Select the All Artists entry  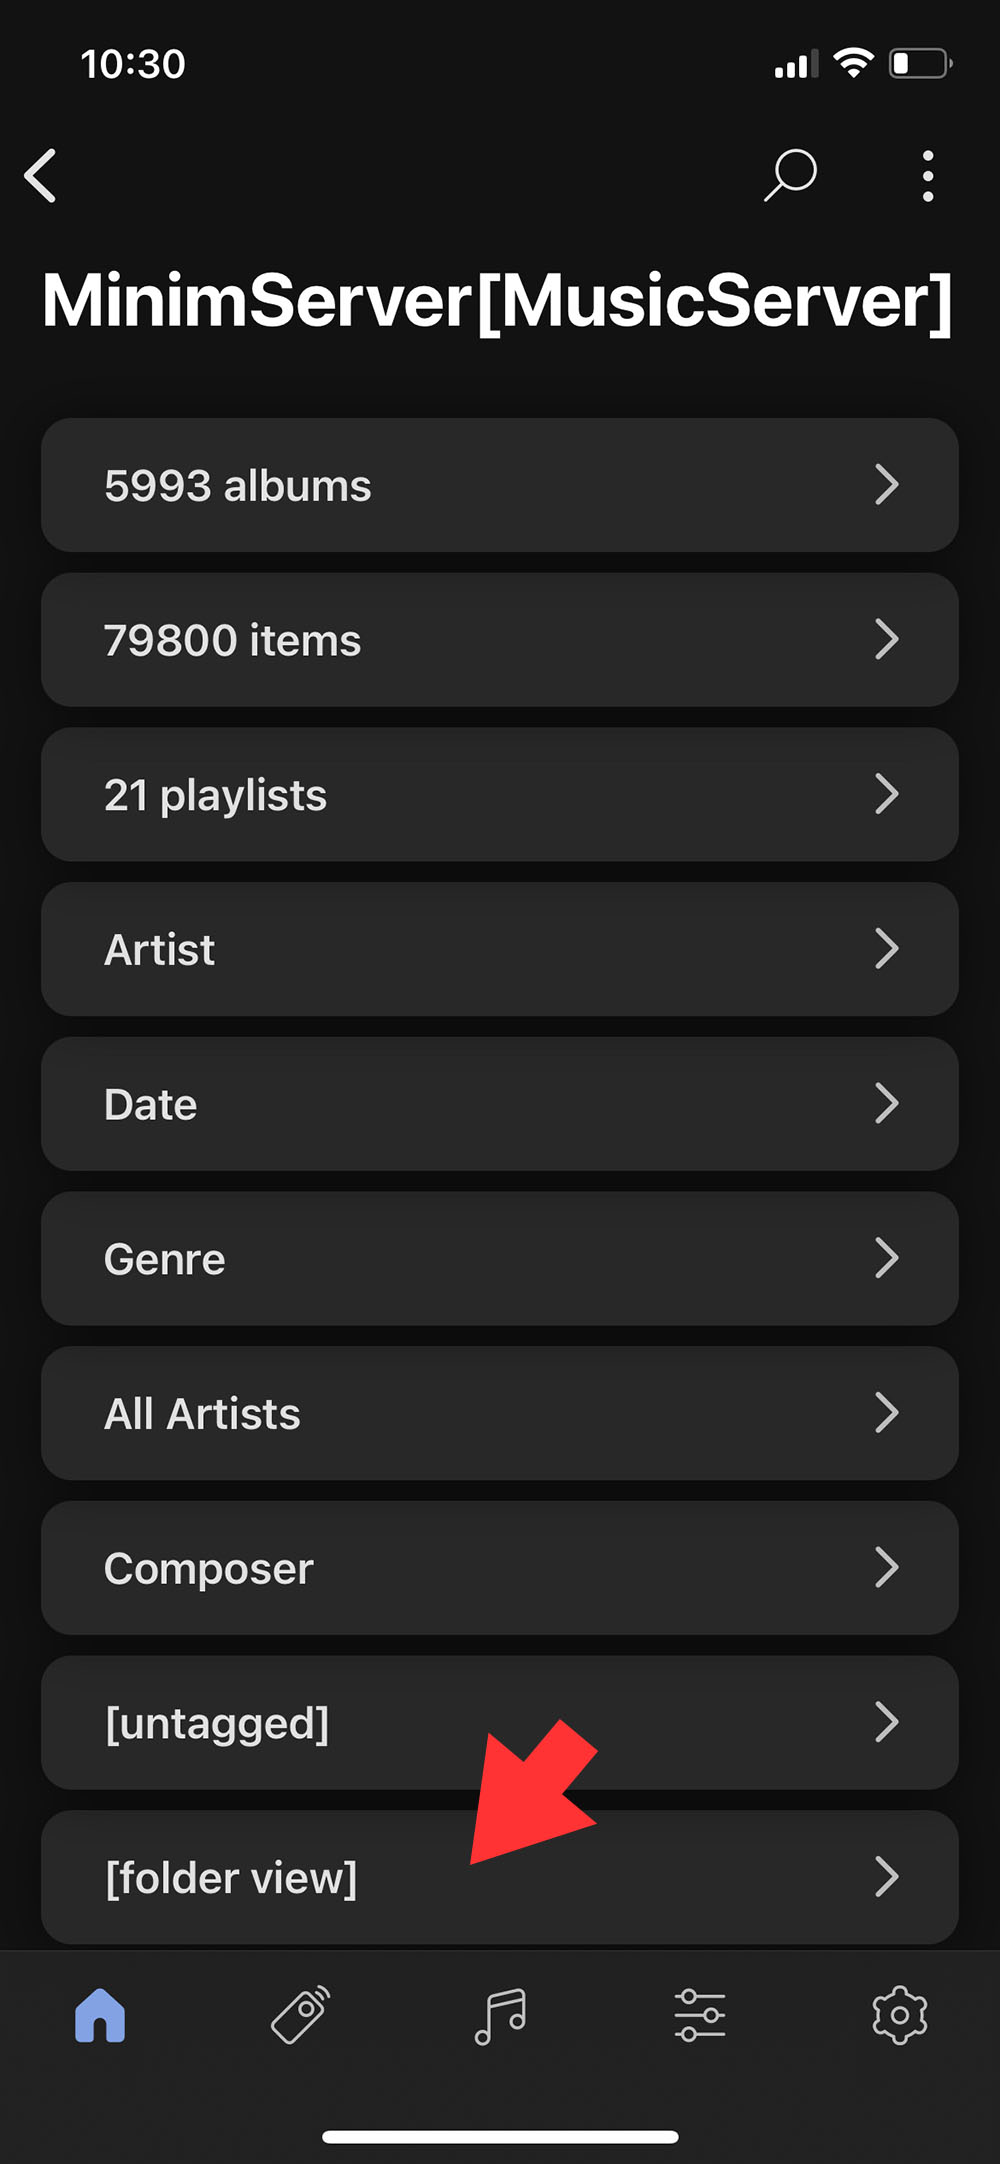click(500, 1413)
